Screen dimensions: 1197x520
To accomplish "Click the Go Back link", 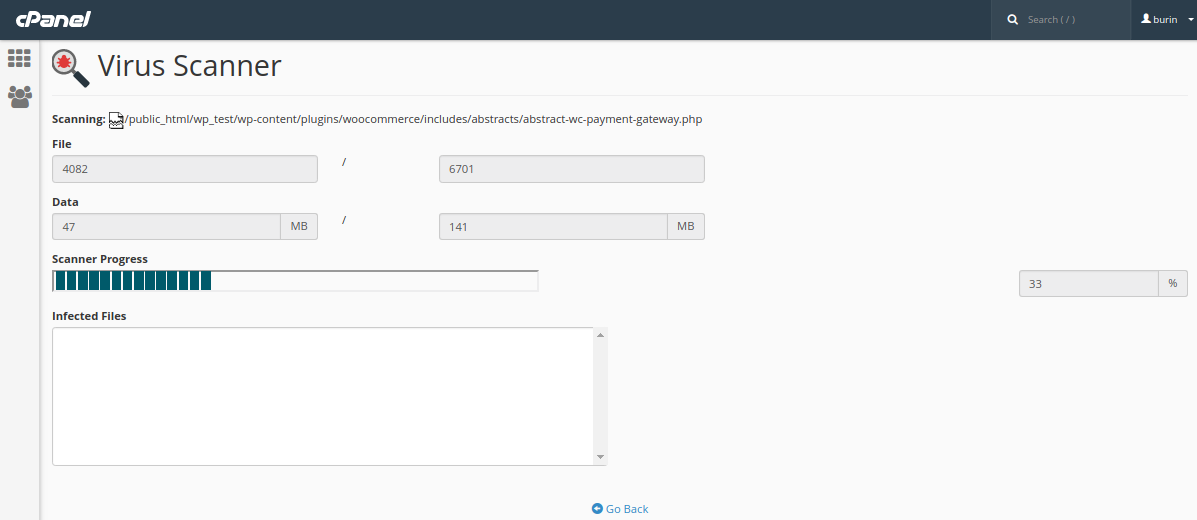I will tap(626, 509).
